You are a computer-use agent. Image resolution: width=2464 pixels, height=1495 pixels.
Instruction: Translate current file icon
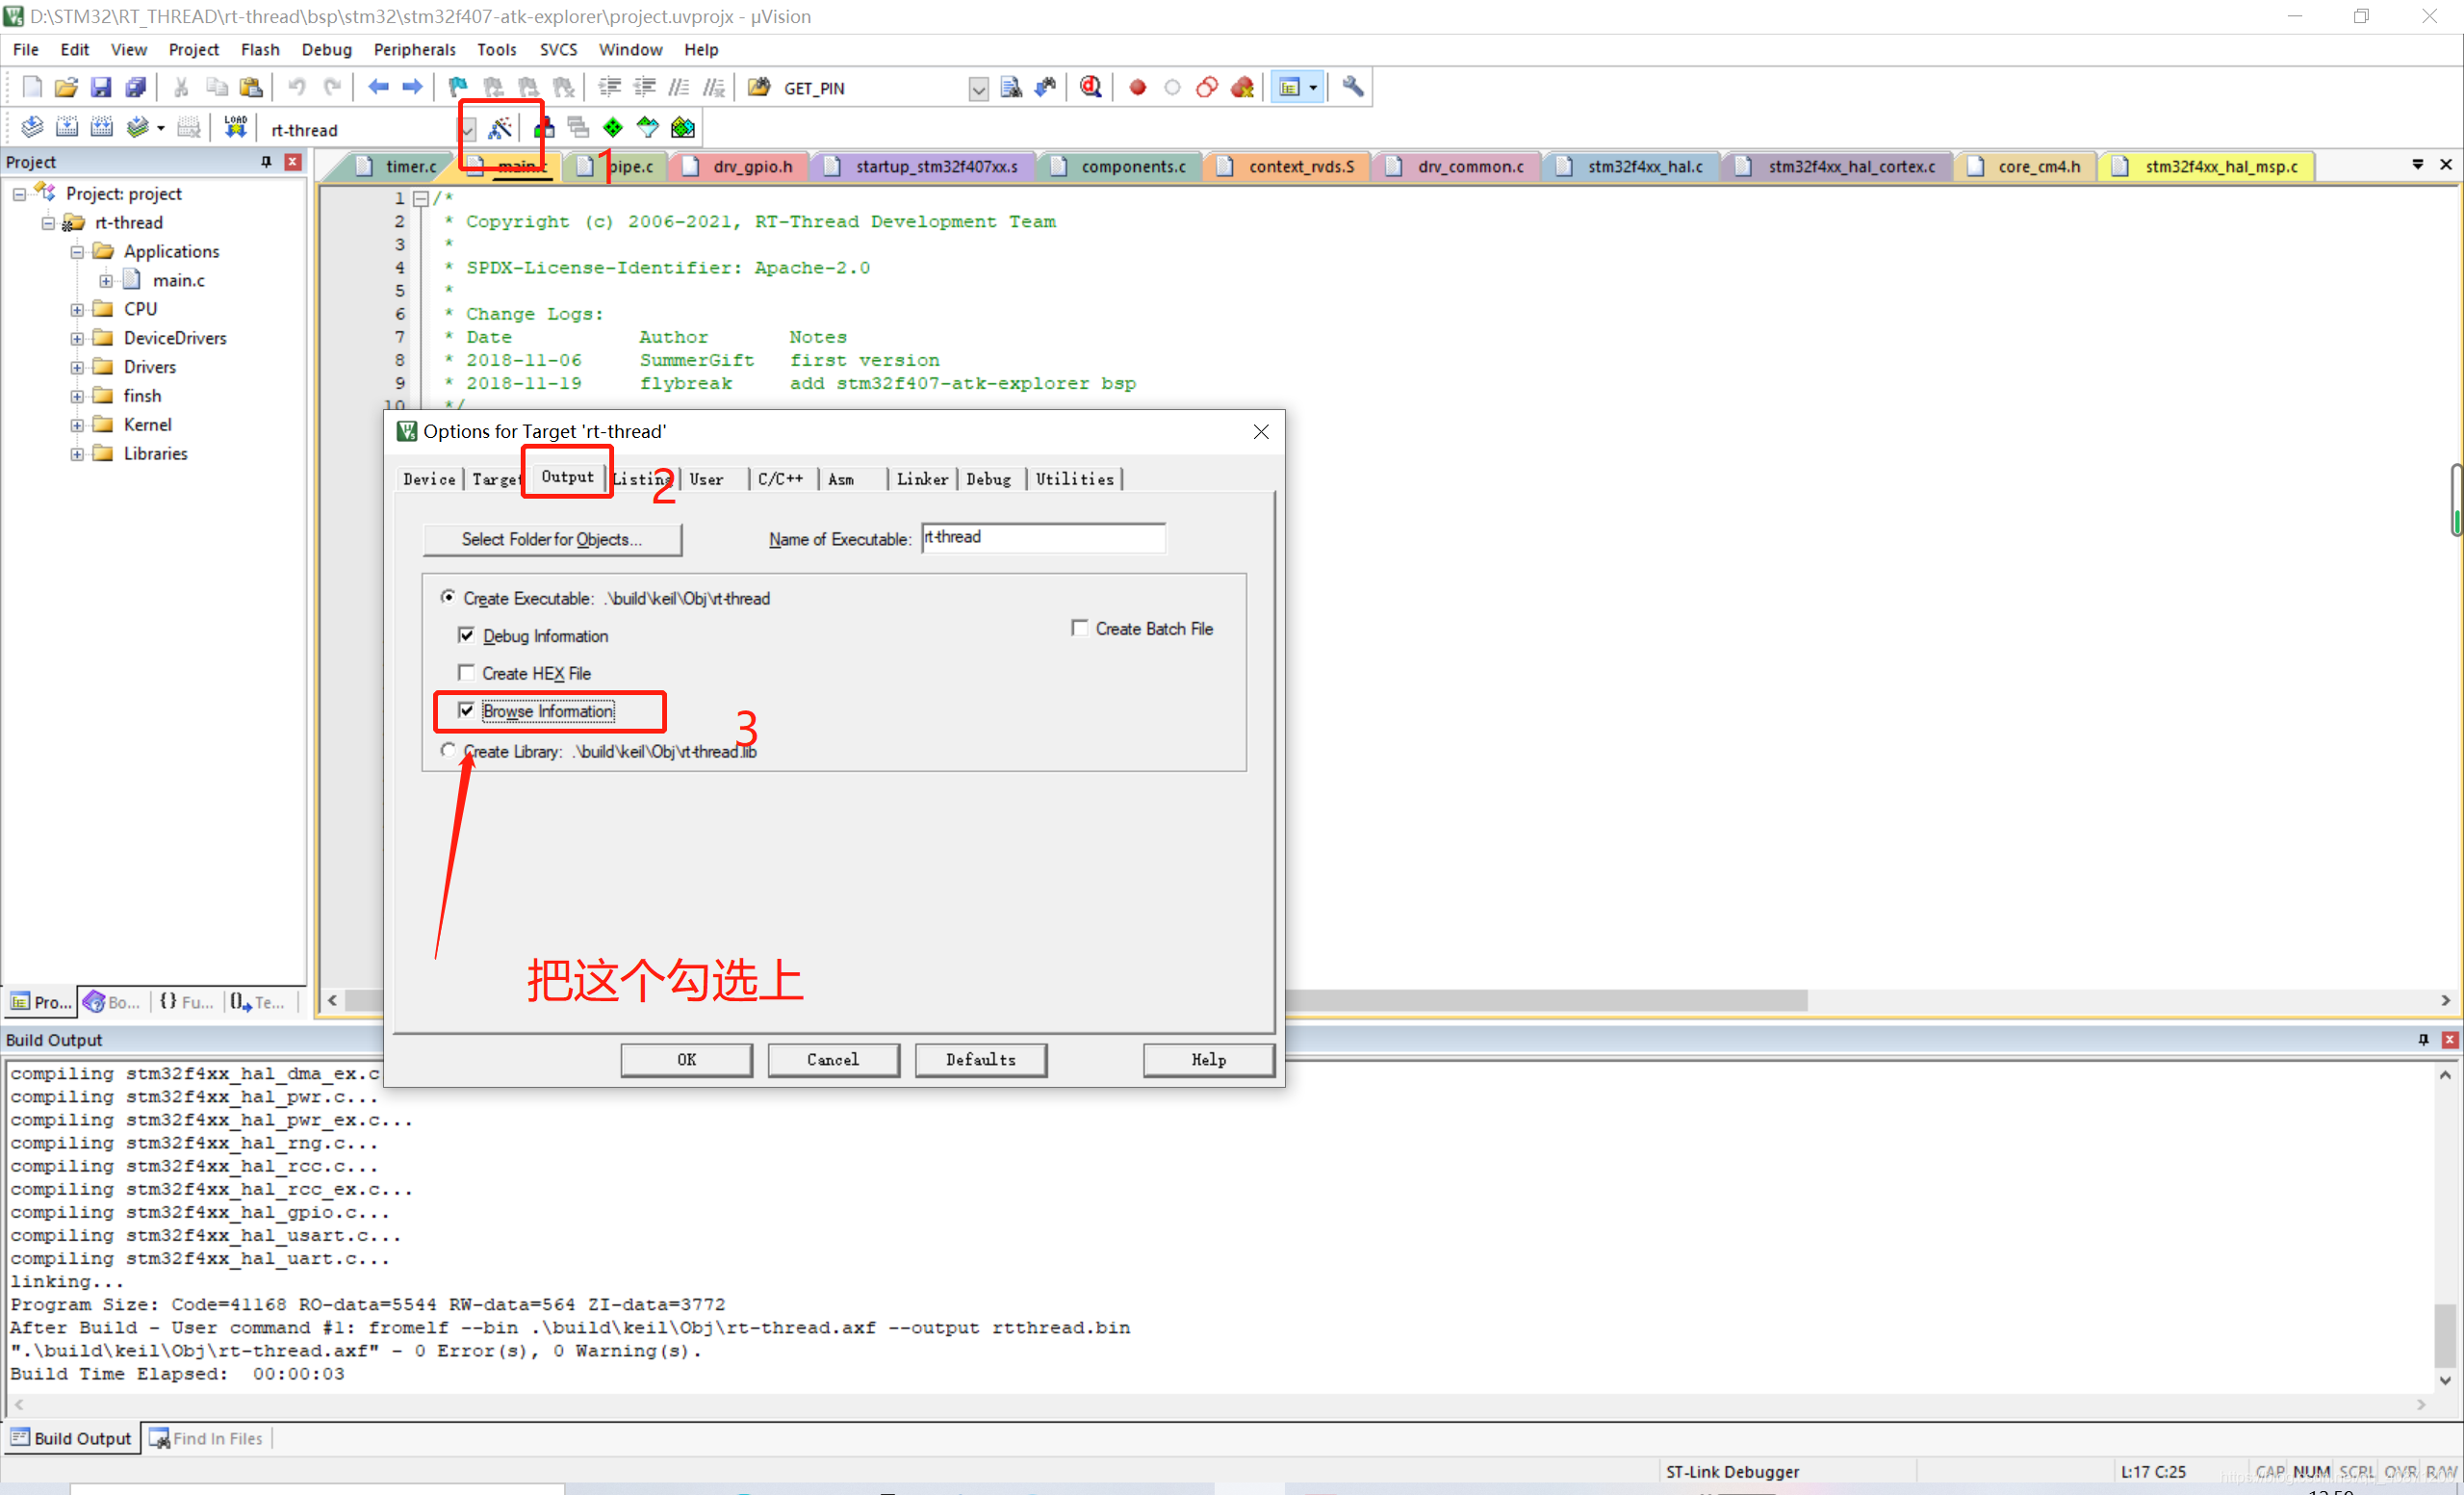click(32, 127)
